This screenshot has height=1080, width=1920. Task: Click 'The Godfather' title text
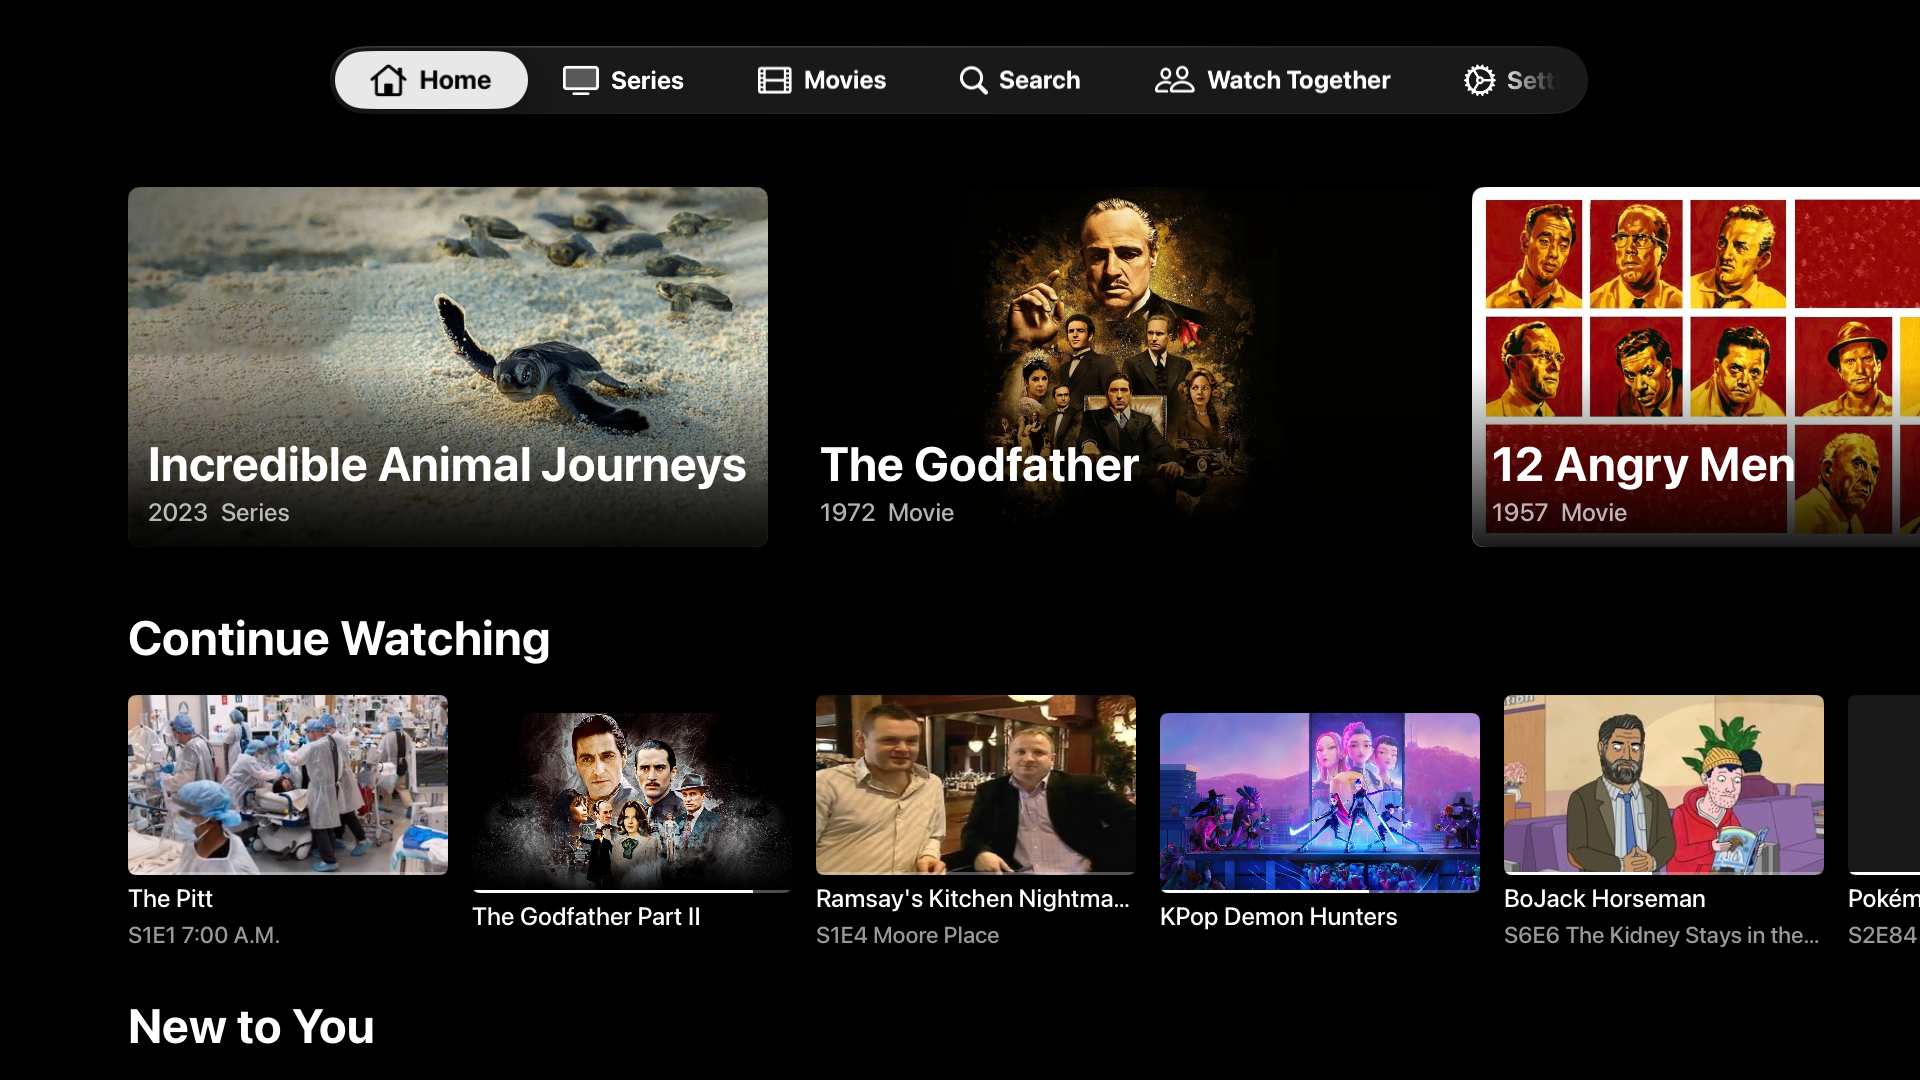pos(979,465)
